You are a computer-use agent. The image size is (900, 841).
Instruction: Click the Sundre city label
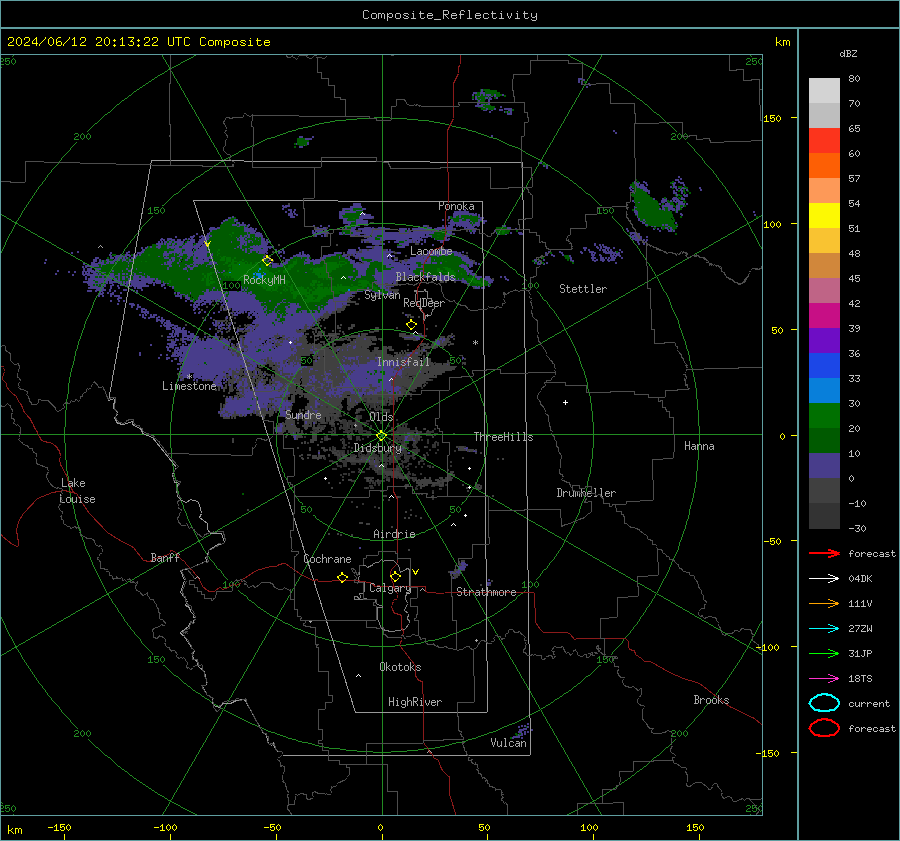[x=303, y=415]
